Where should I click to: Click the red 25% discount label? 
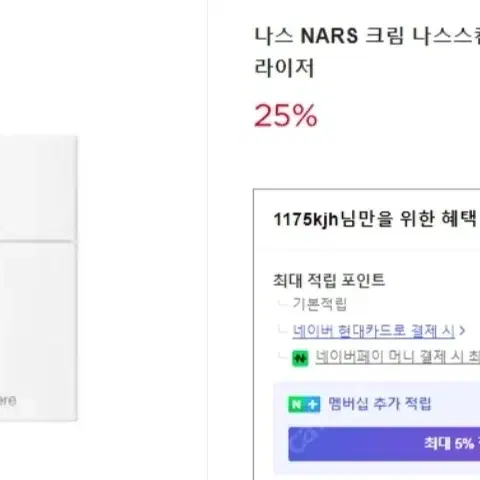click(286, 115)
